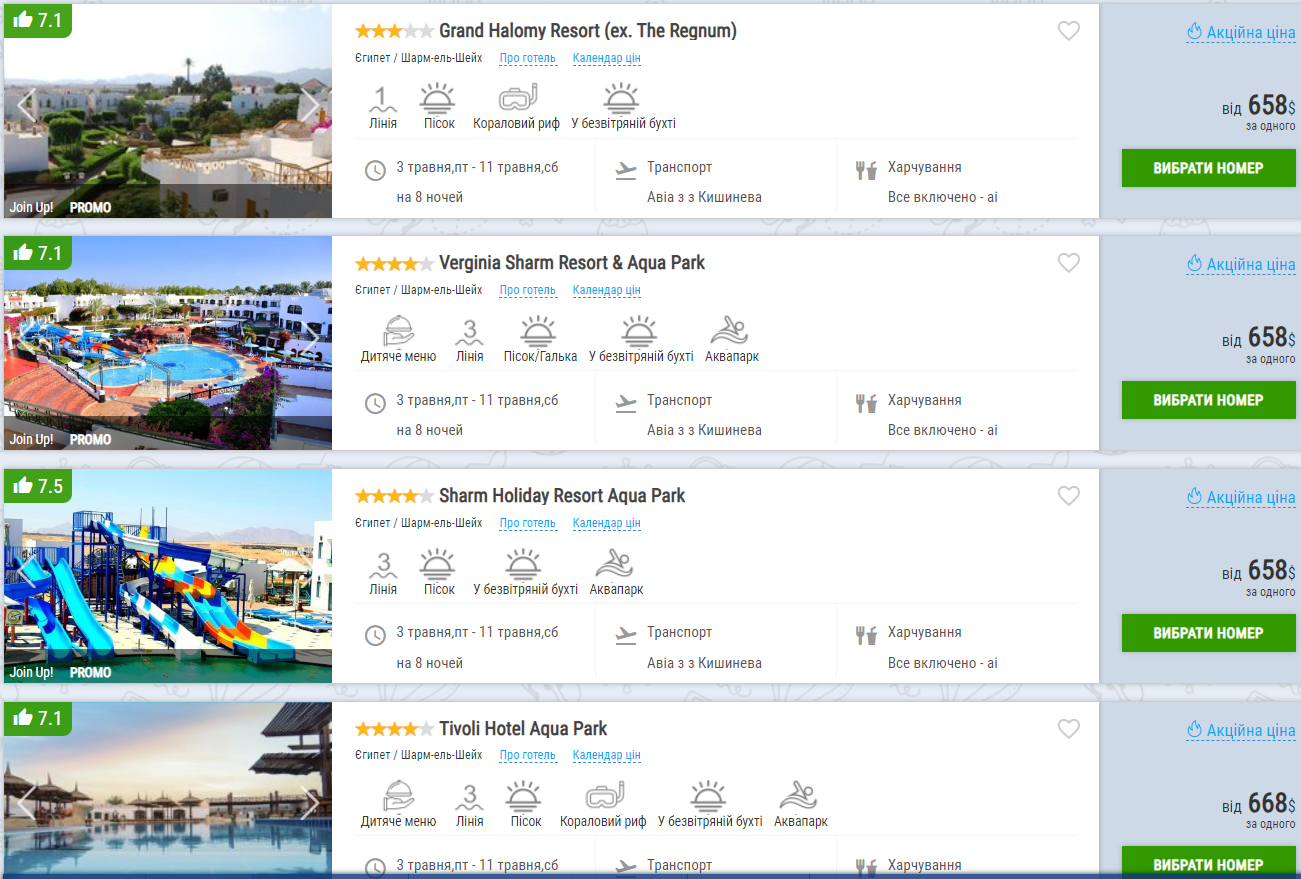The image size is (1301, 879).
Task: Open 'Про готель' for Tivoli Hotel Aqua Park
Action: (x=527, y=755)
